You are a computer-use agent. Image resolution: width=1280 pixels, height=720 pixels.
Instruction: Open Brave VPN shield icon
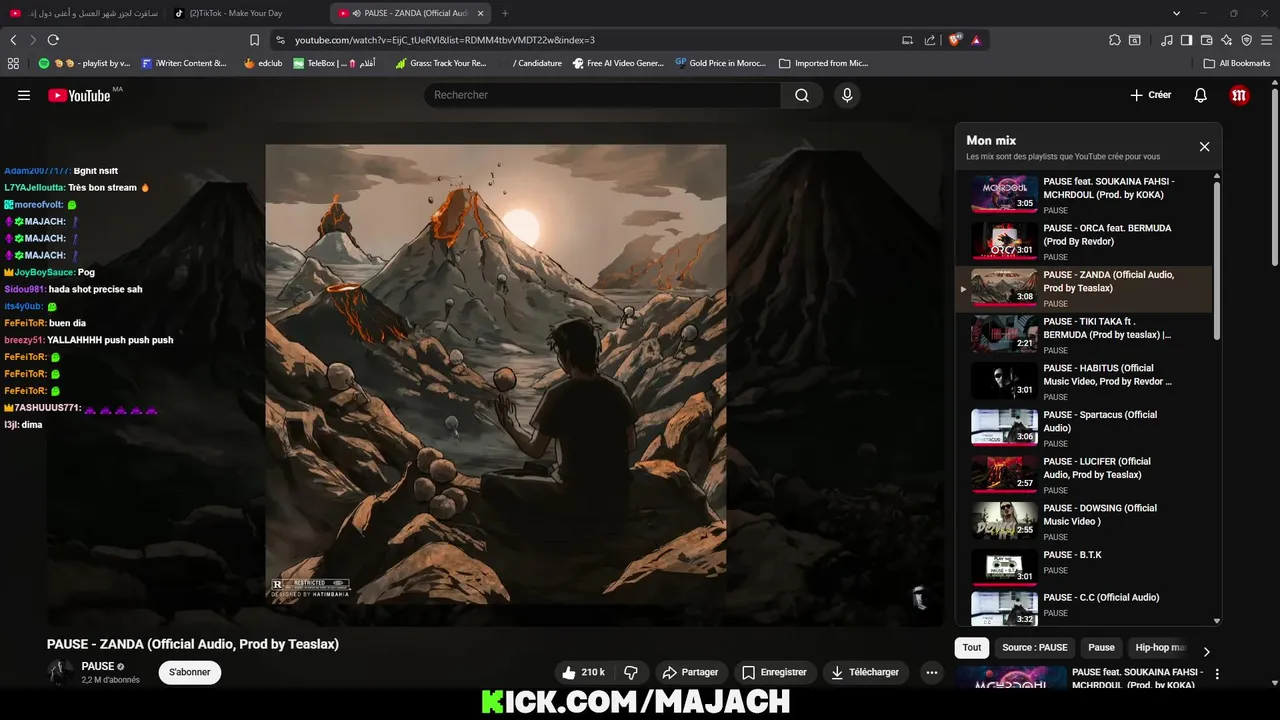click(x=1246, y=40)
